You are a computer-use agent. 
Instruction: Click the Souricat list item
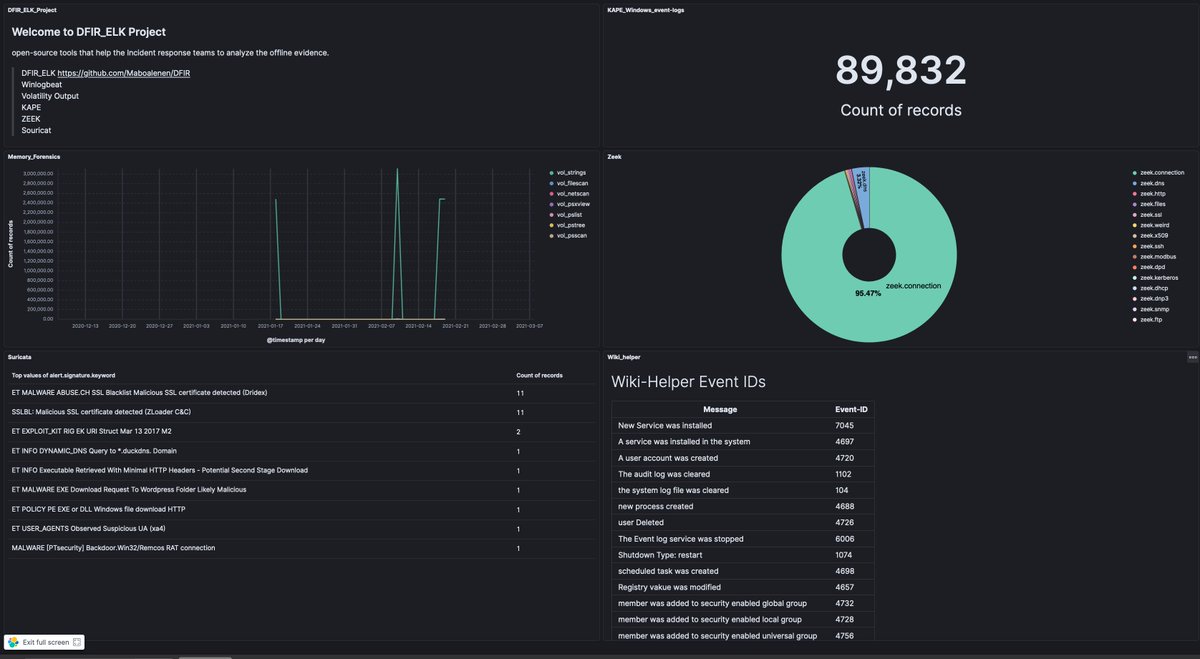(x=36, y=130)
